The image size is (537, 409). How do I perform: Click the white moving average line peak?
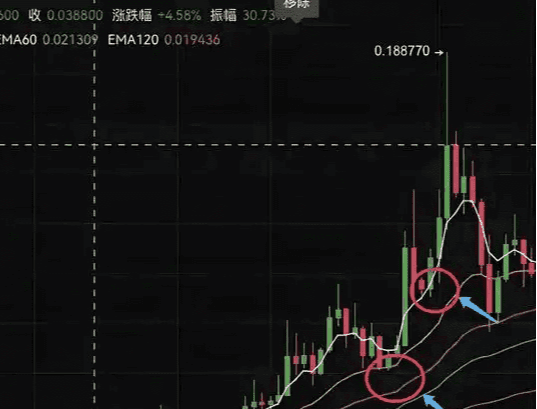pyautogui.click(x=468, y=200)
